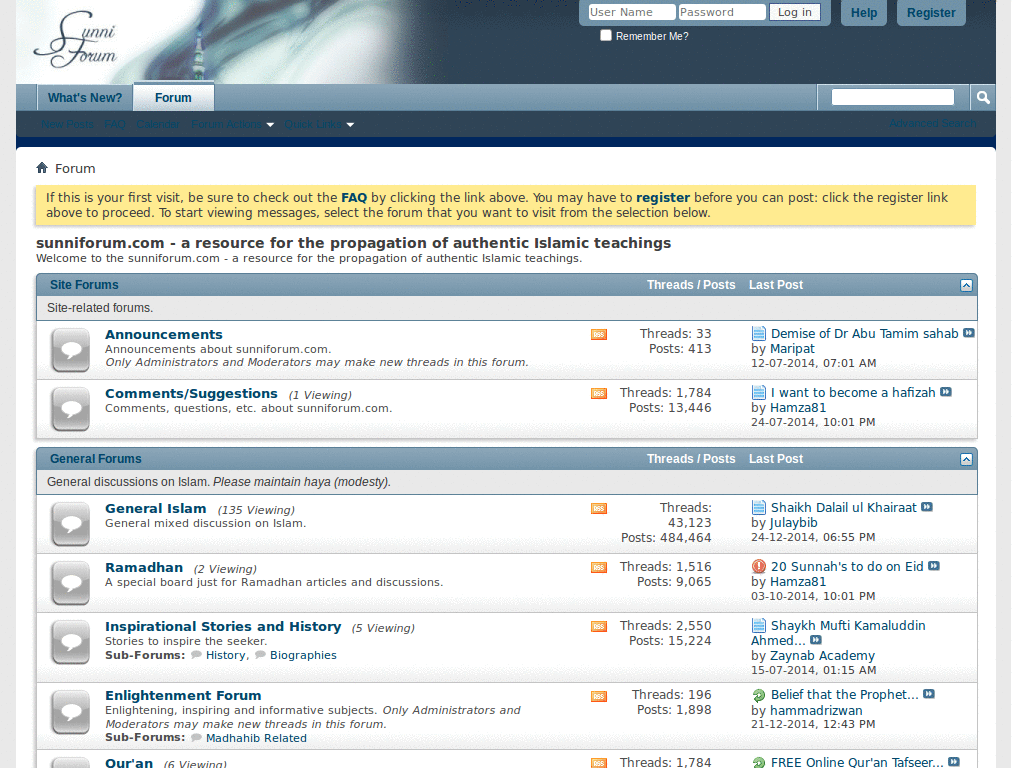
Task: Click the Announcements forum status icon
Action: (71, 350)
